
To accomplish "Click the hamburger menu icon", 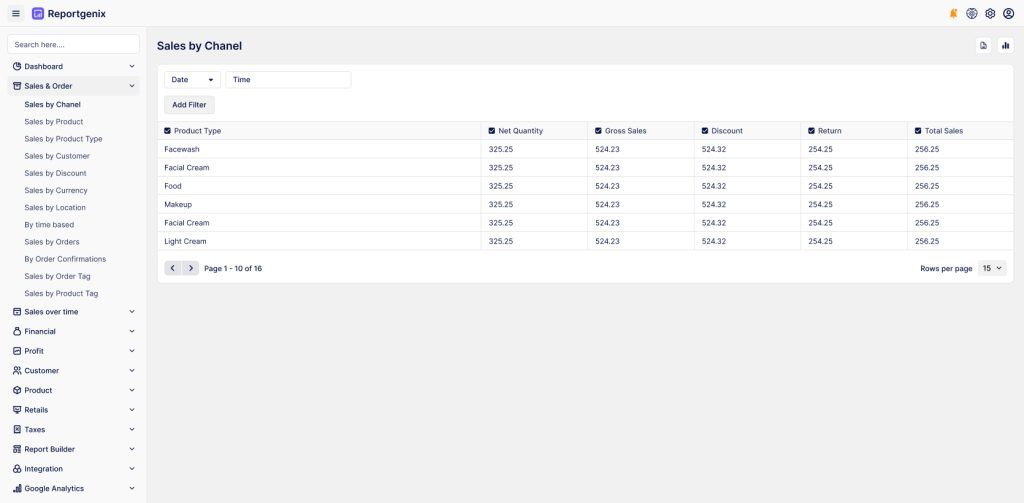I will pyautogui.click(x=16, y=14).
